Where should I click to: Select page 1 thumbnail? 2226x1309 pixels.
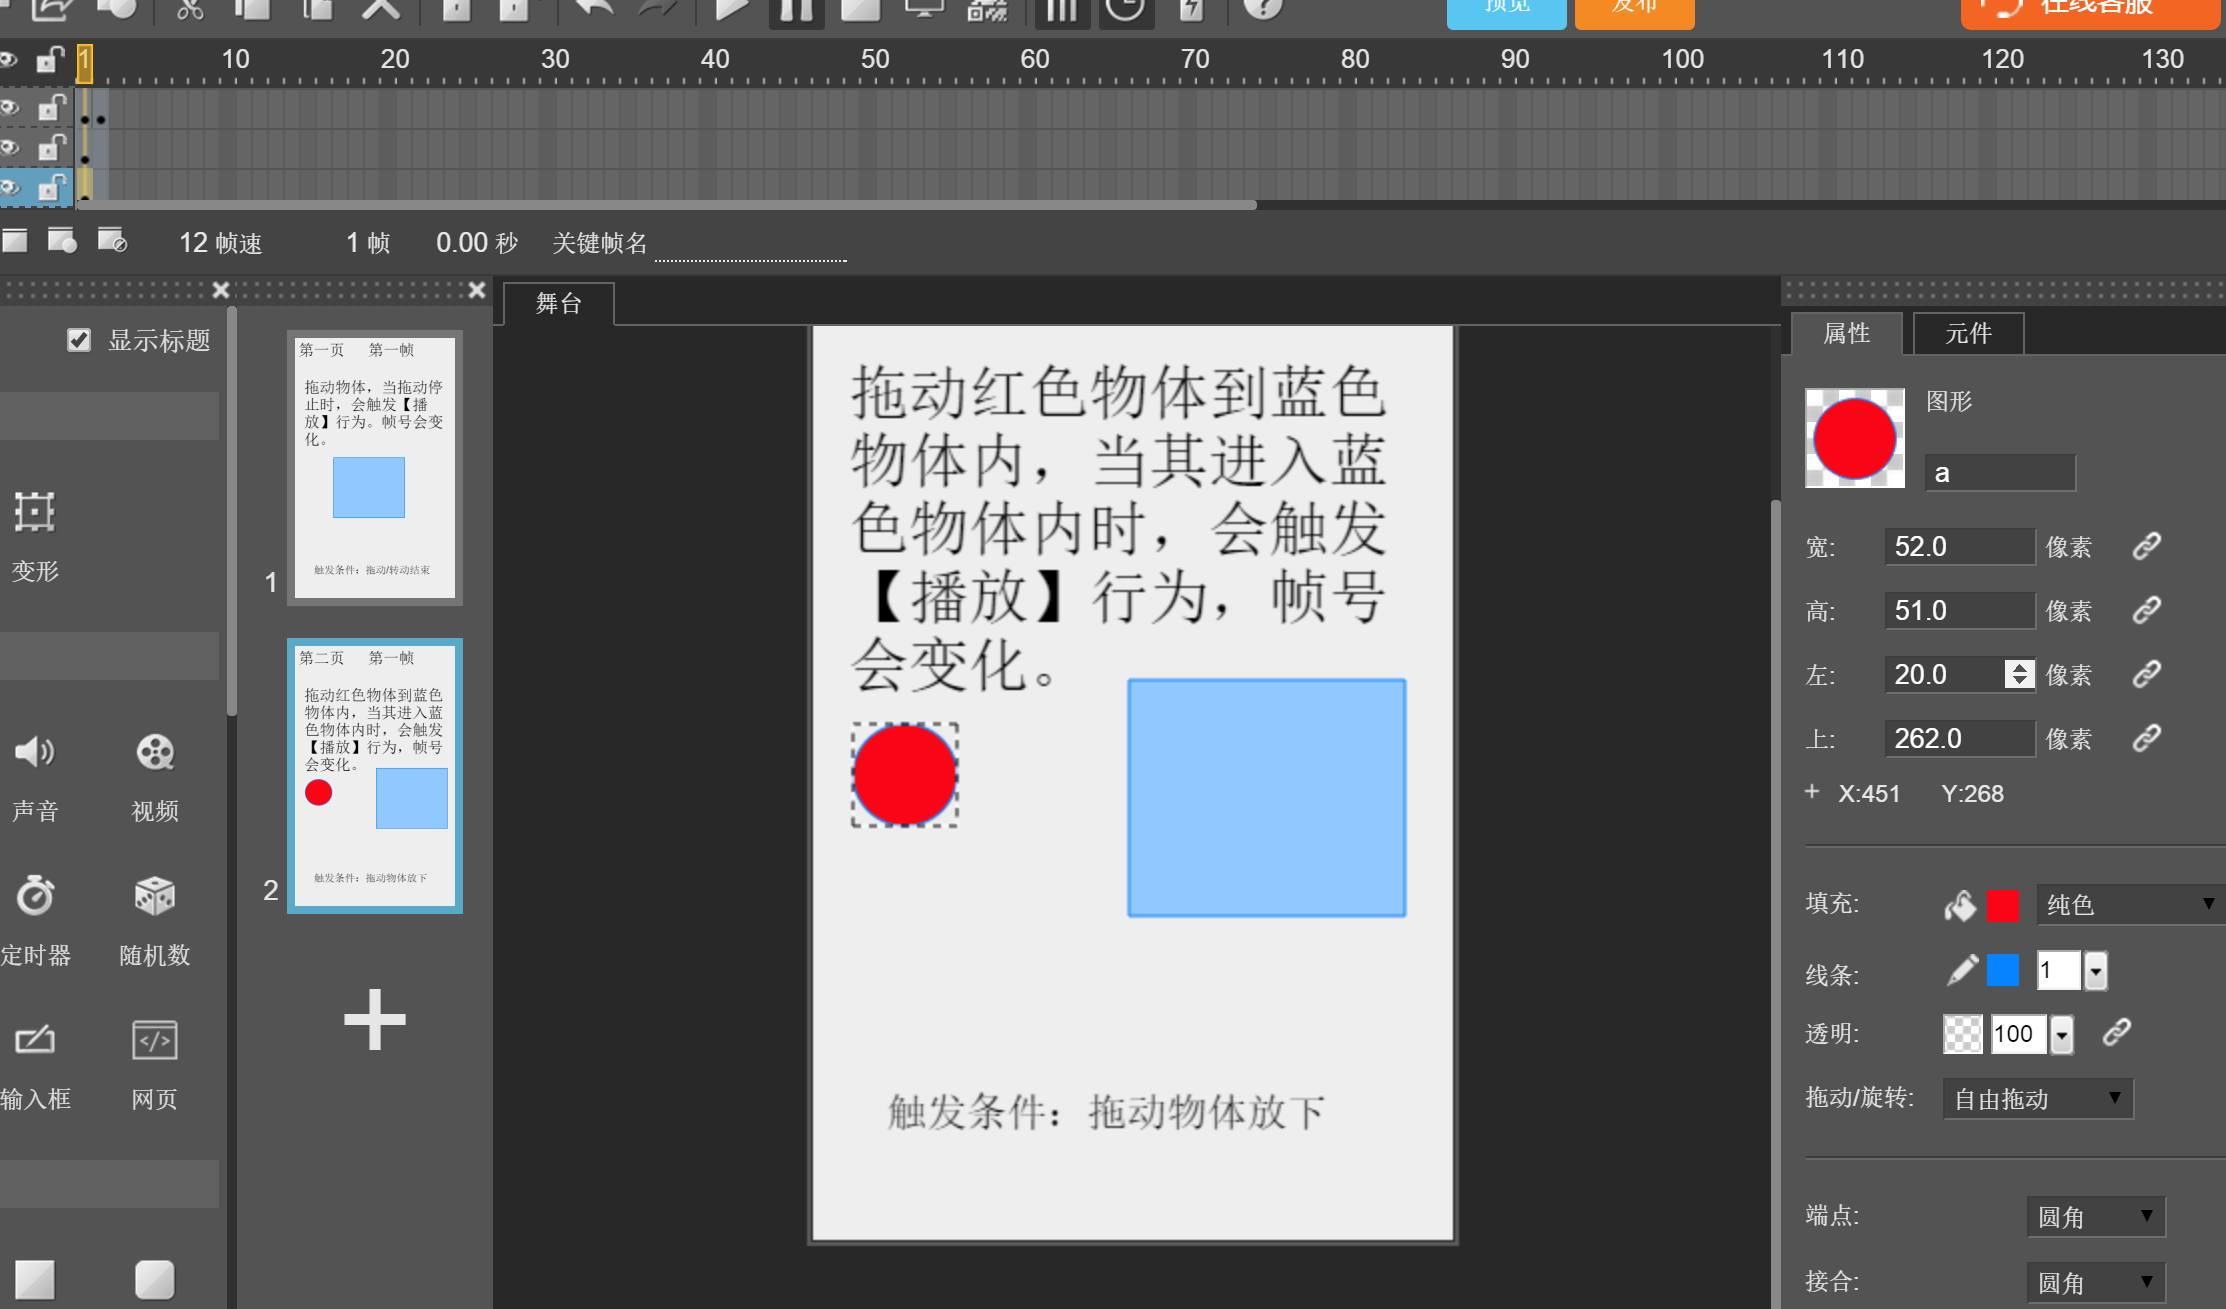[375, 468]
